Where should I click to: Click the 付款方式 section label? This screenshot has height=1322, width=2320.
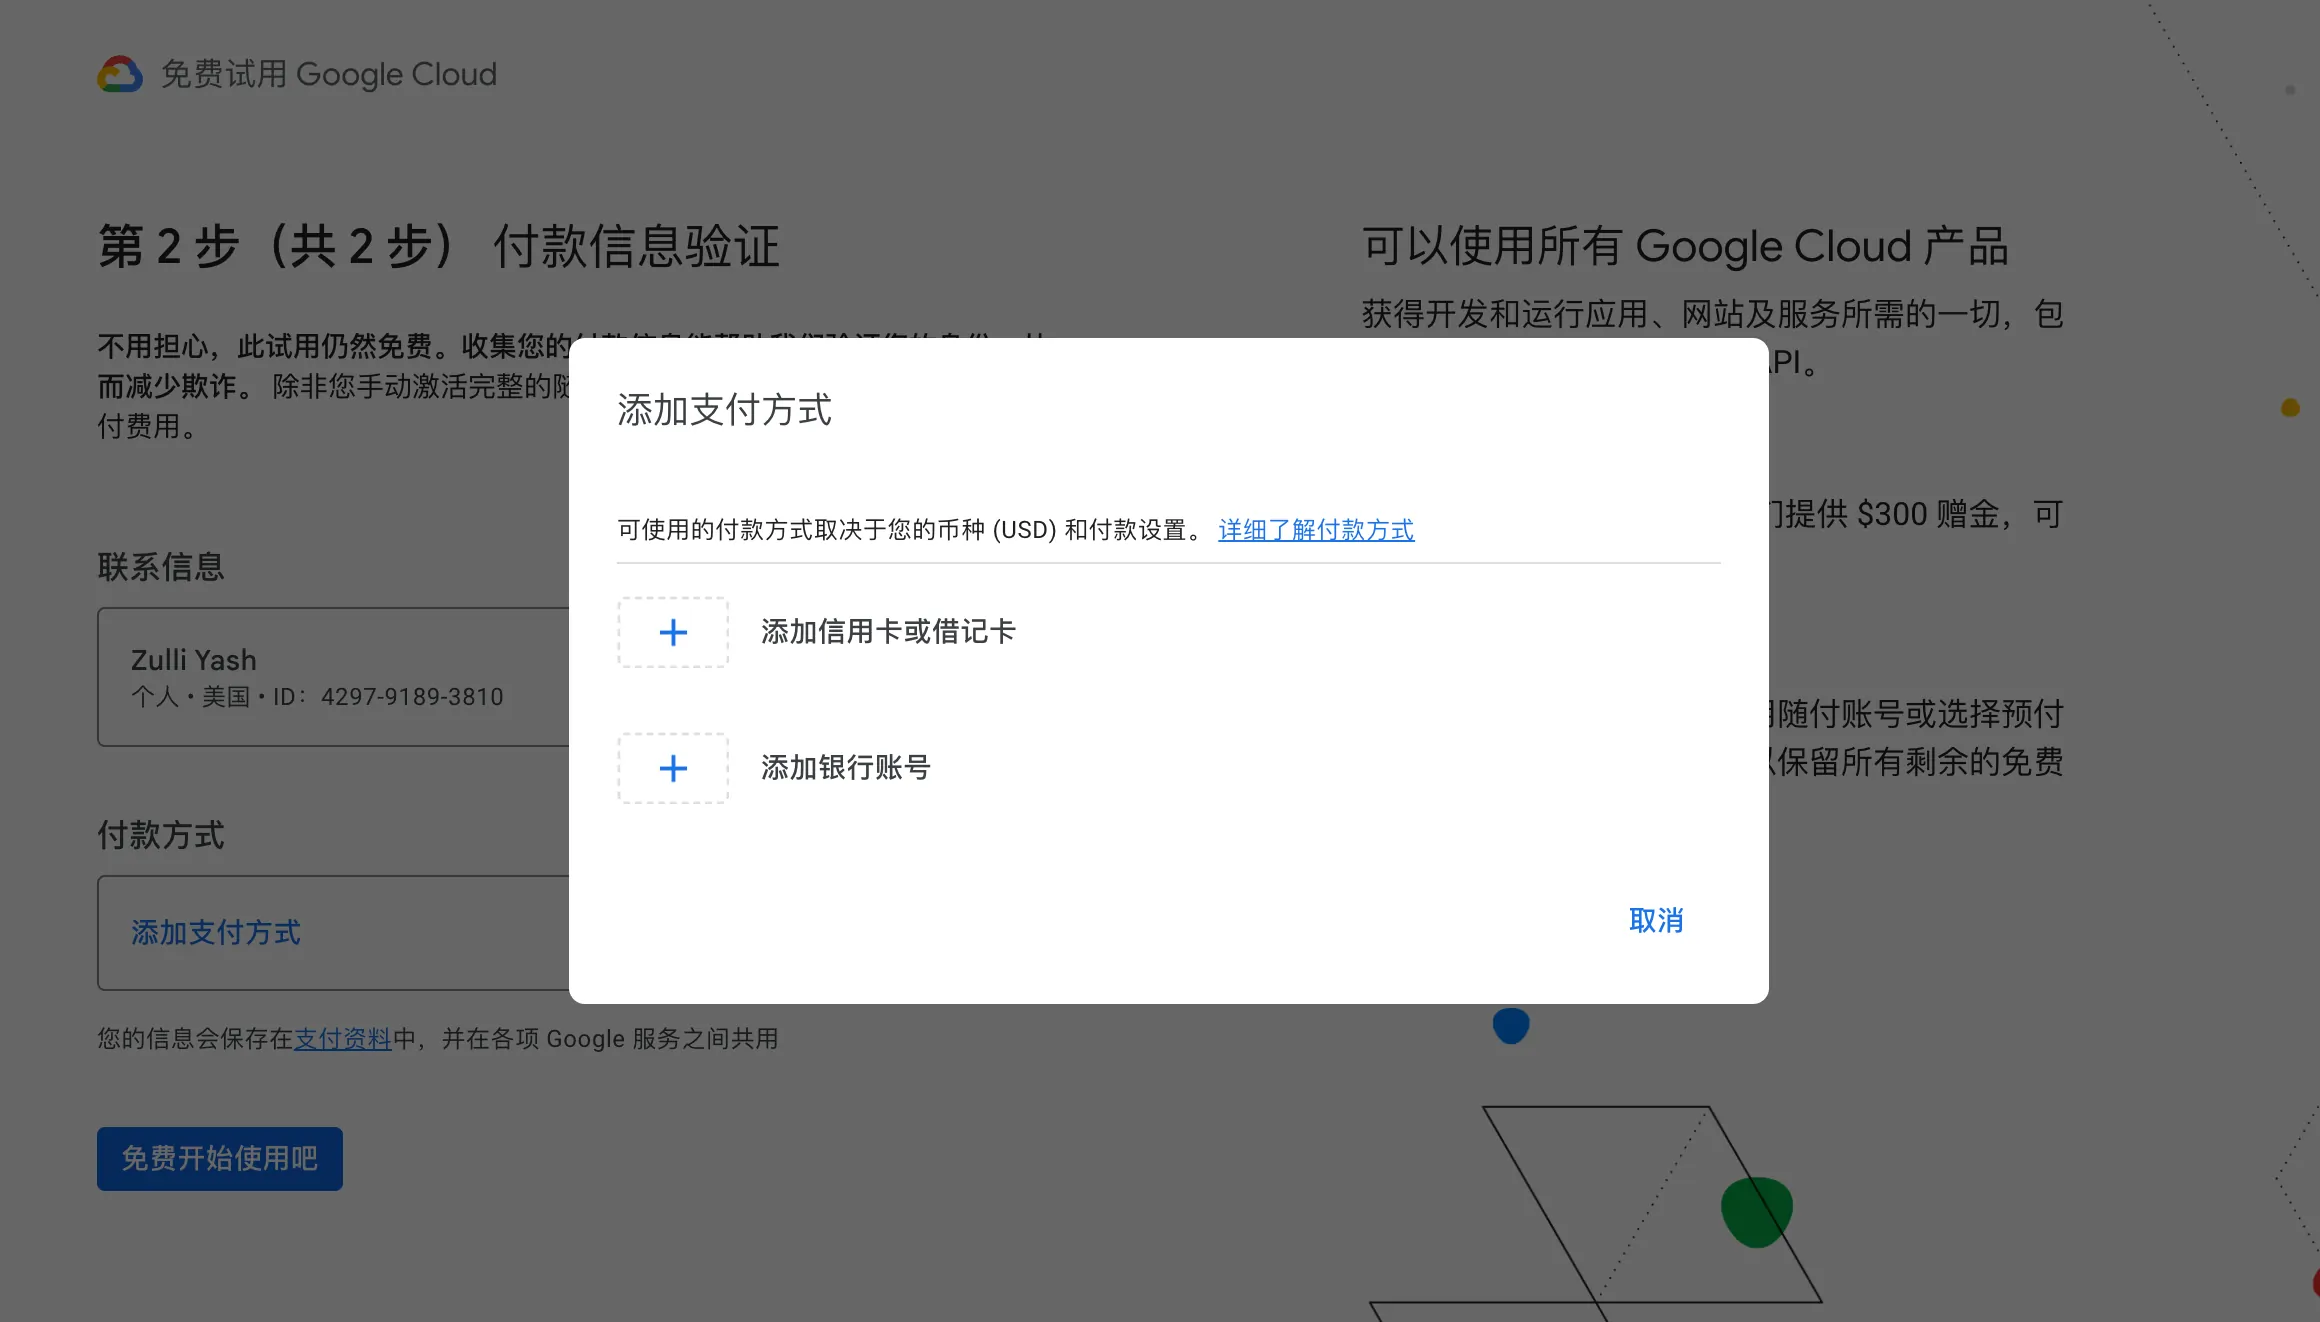(x=161, y=835)
